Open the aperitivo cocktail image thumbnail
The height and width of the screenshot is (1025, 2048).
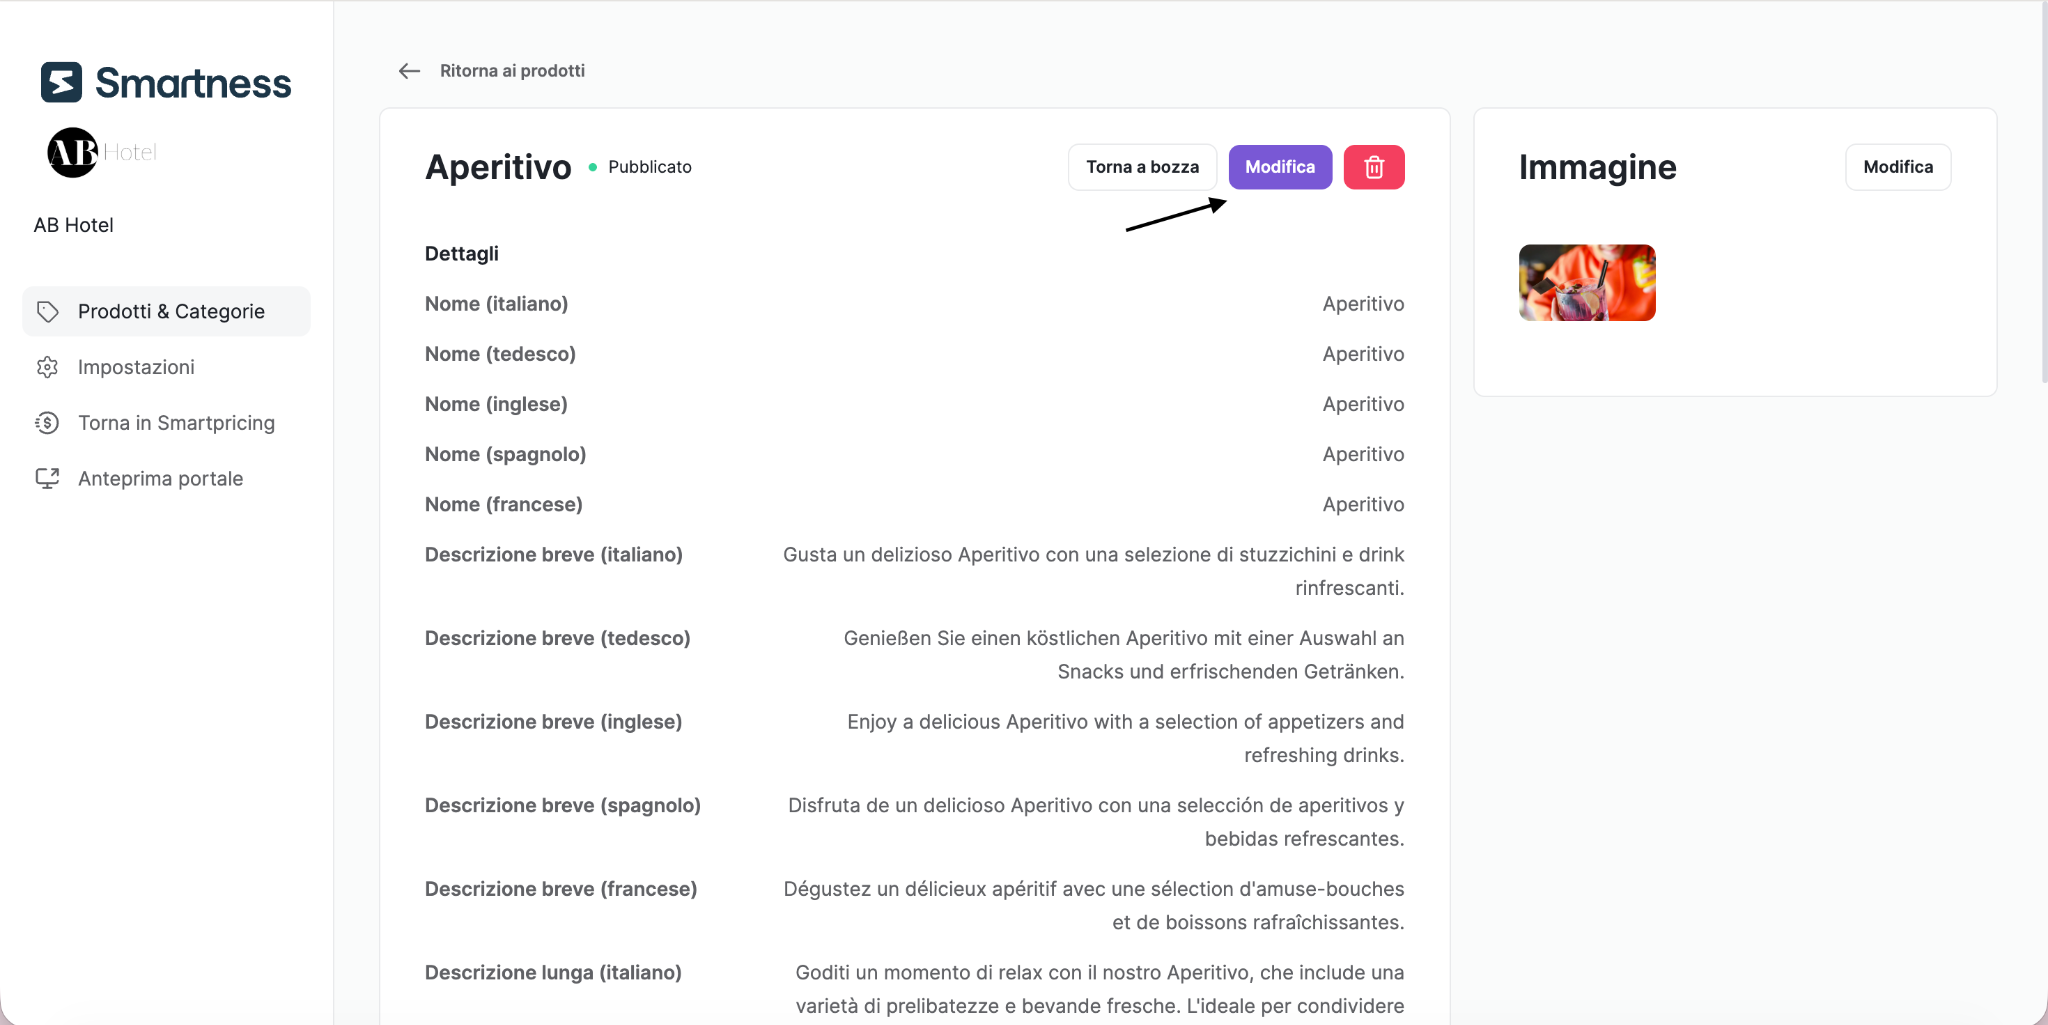[x=1587, y=282]
